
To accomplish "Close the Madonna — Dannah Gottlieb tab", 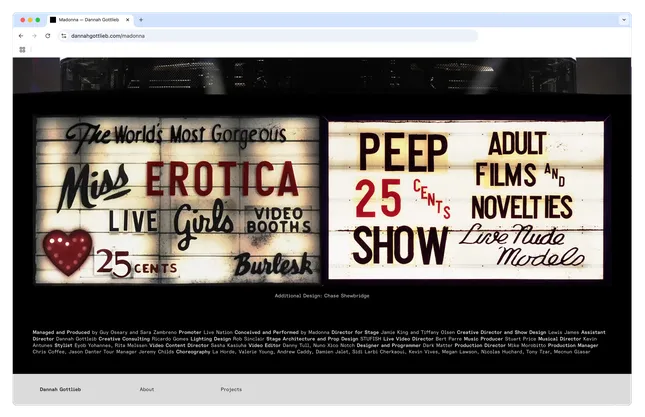I will [x=128, y=20].
